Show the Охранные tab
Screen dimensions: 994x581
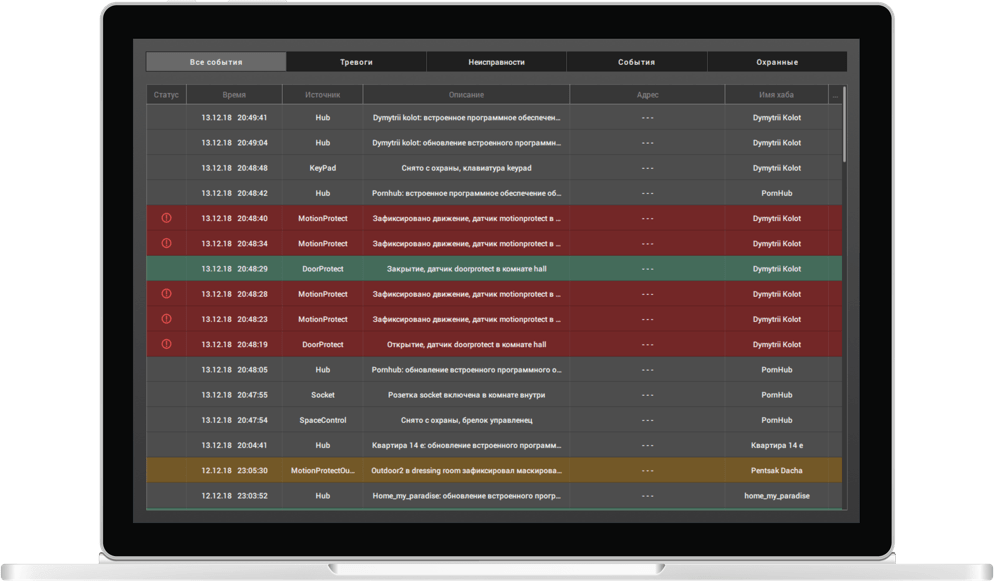pos(777,62)
